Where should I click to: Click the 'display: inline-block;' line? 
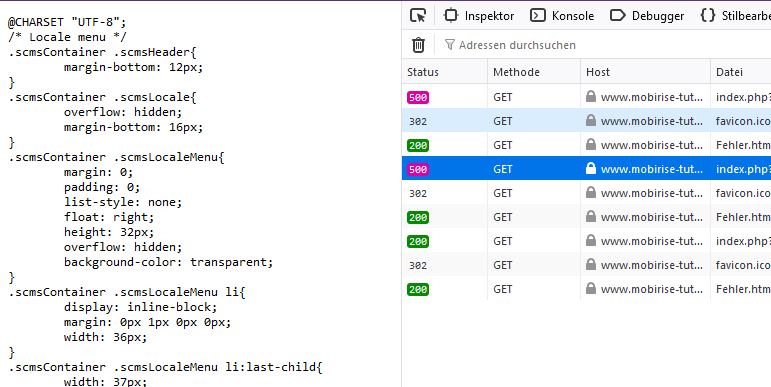140,307
